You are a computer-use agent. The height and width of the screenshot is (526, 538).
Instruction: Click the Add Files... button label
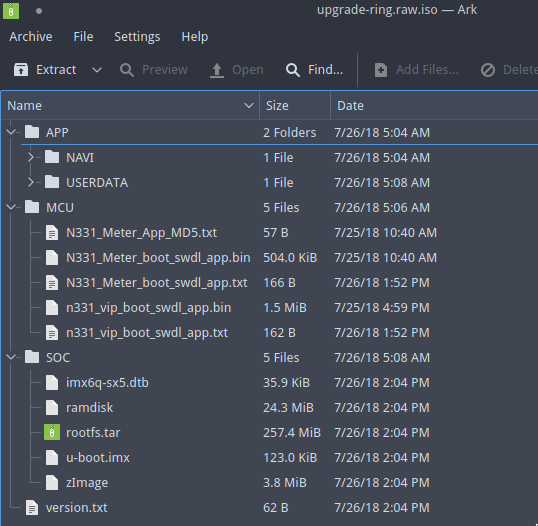[427, 70]
